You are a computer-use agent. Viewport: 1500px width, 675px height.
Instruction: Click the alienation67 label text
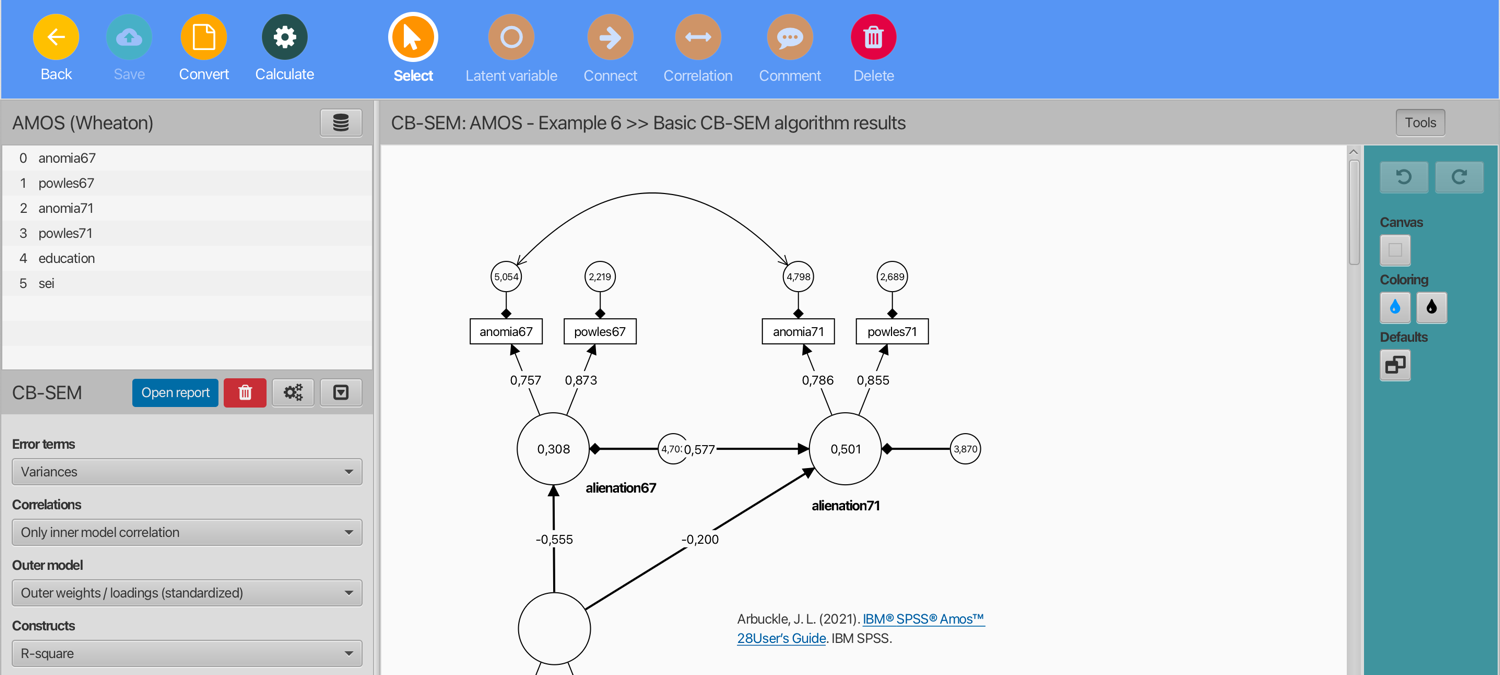click(621, 488)
